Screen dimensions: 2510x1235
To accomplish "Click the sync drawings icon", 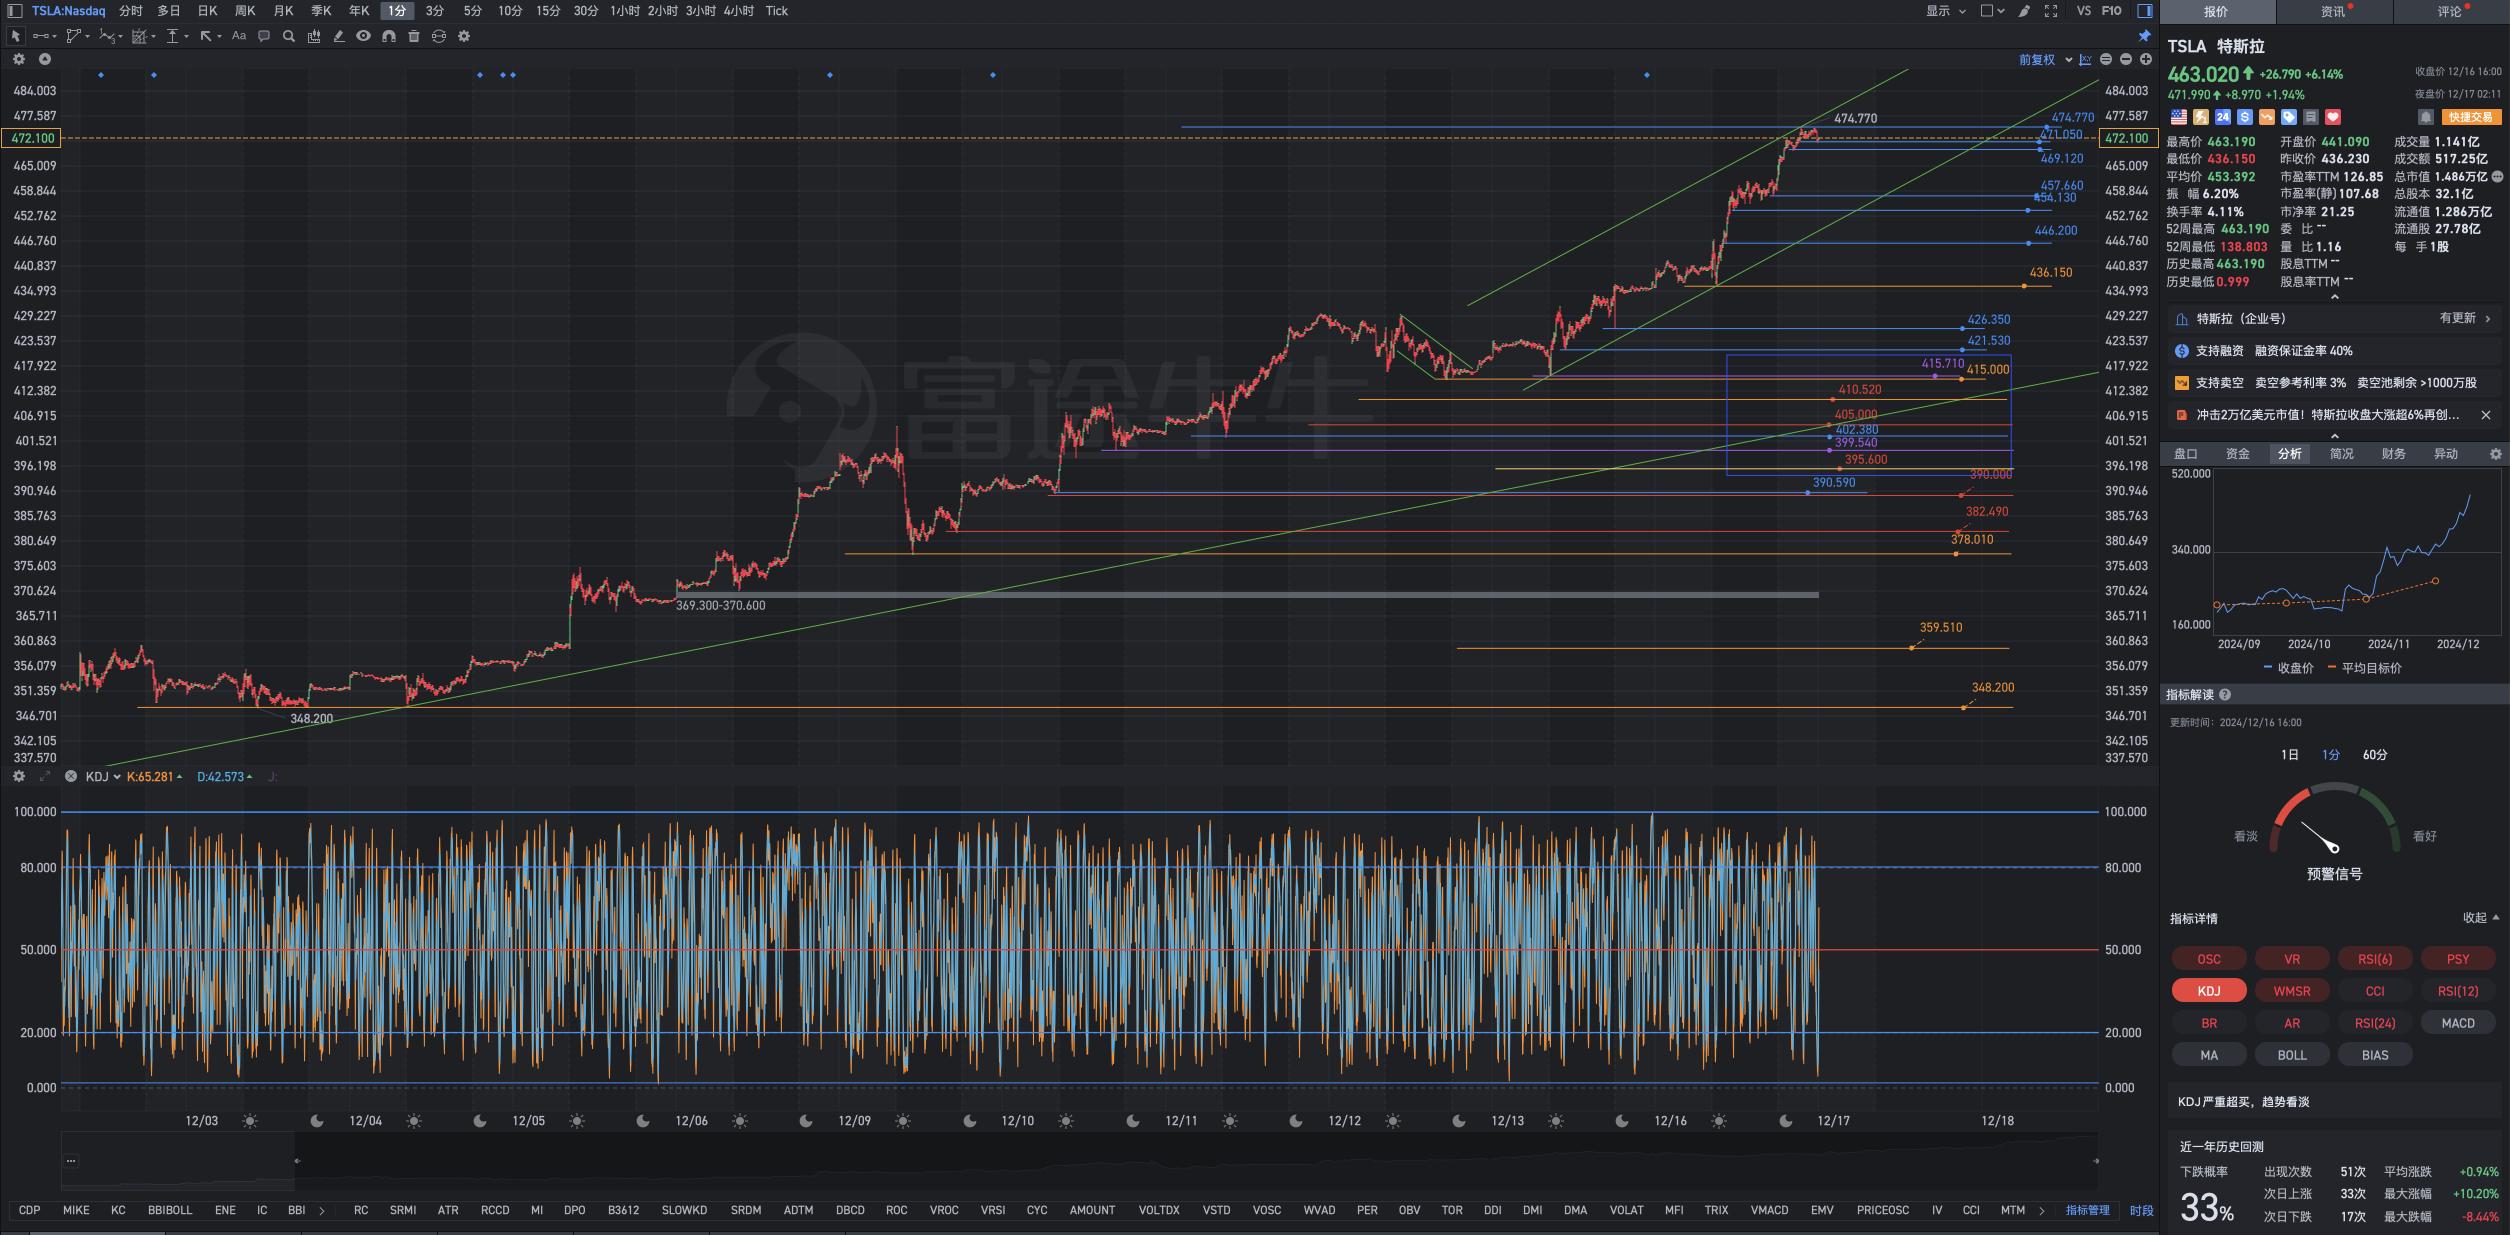I will [439, 36].
